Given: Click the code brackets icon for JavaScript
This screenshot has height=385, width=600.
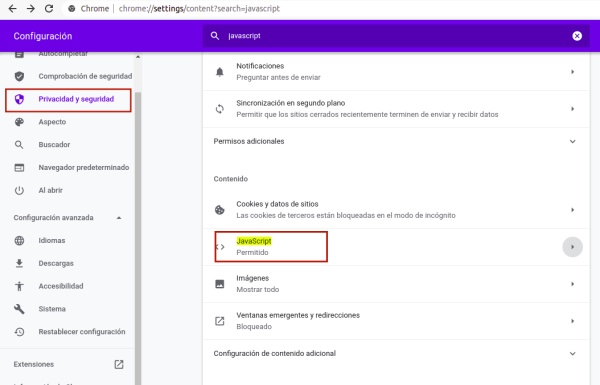Looking at the screenshot, I should (220, 247).
